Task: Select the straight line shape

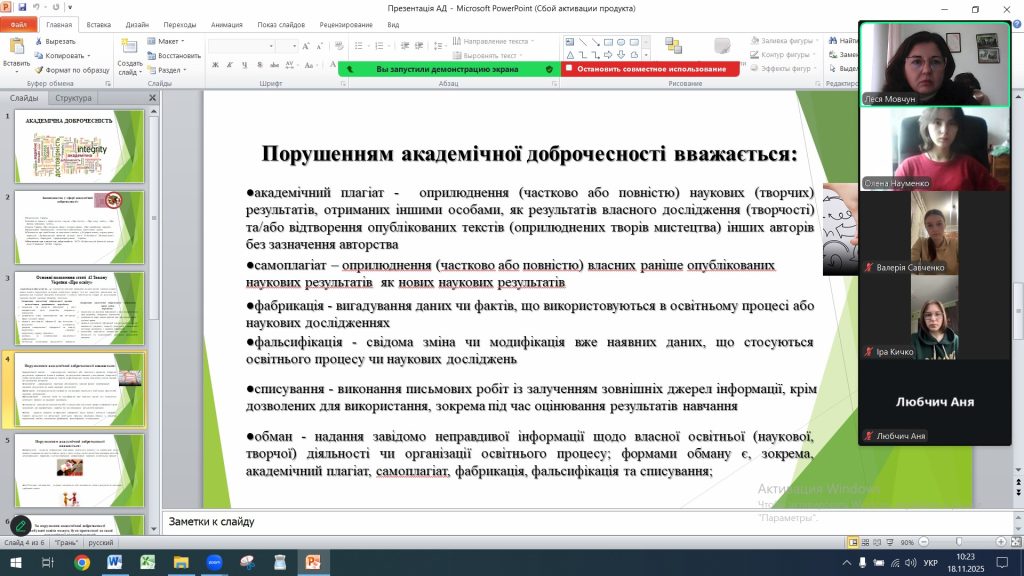Action: 583,42
